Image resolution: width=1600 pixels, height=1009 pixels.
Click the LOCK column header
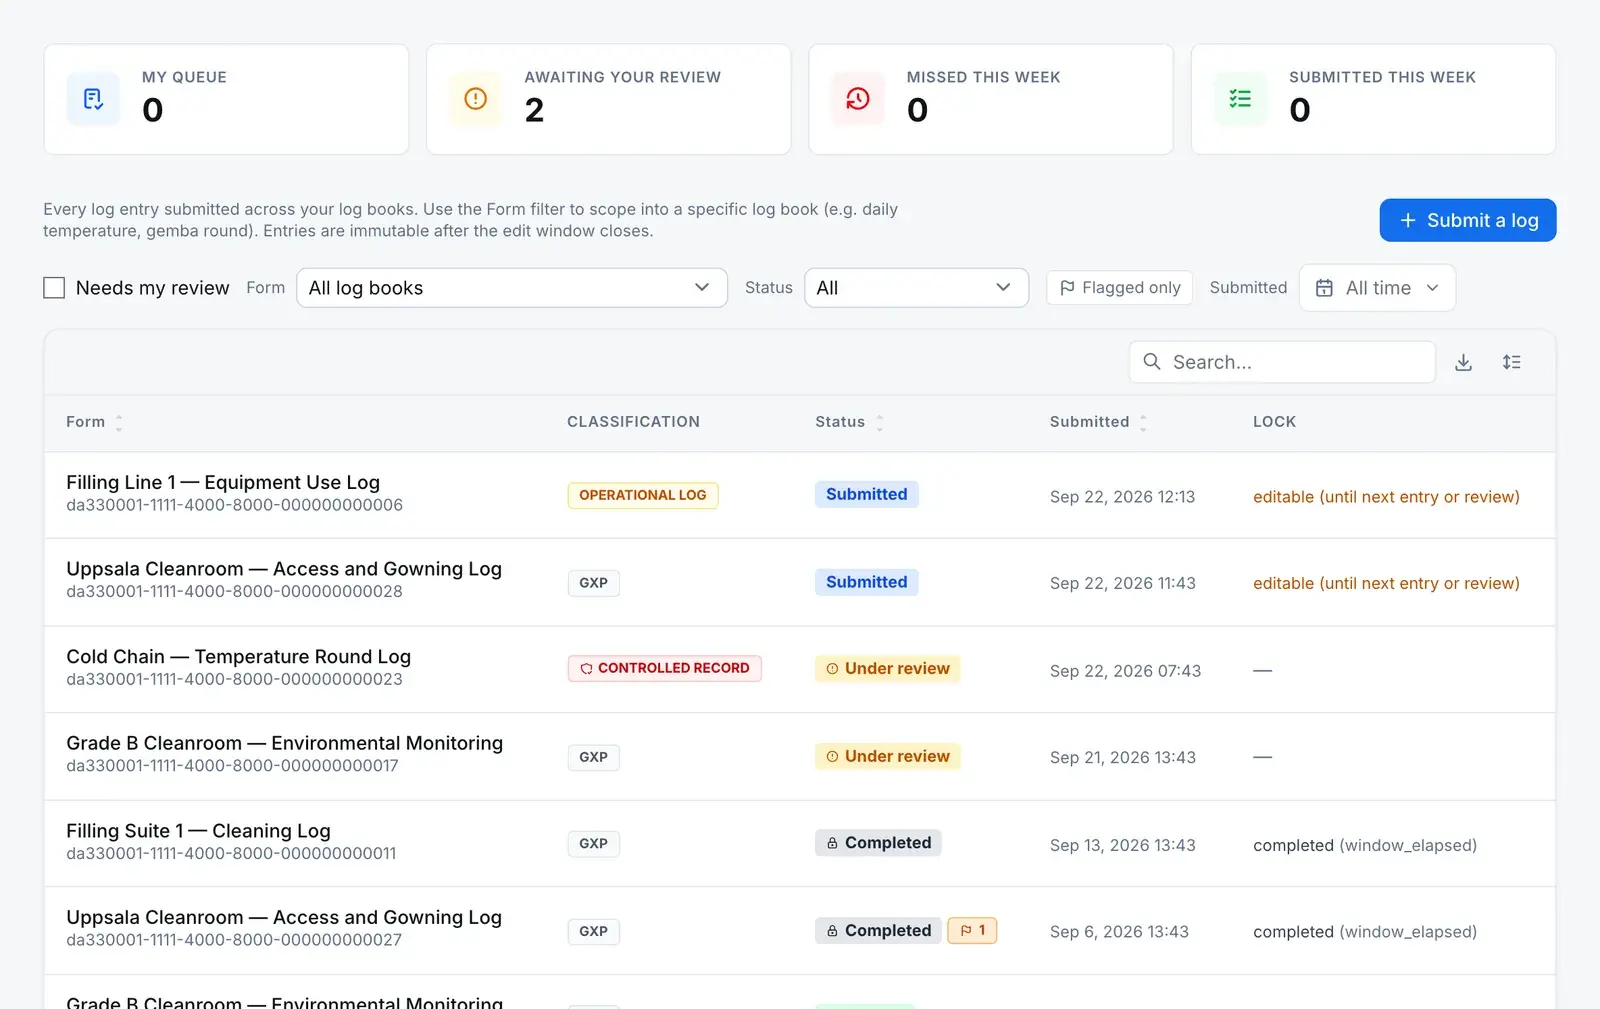pos(1274,422)
